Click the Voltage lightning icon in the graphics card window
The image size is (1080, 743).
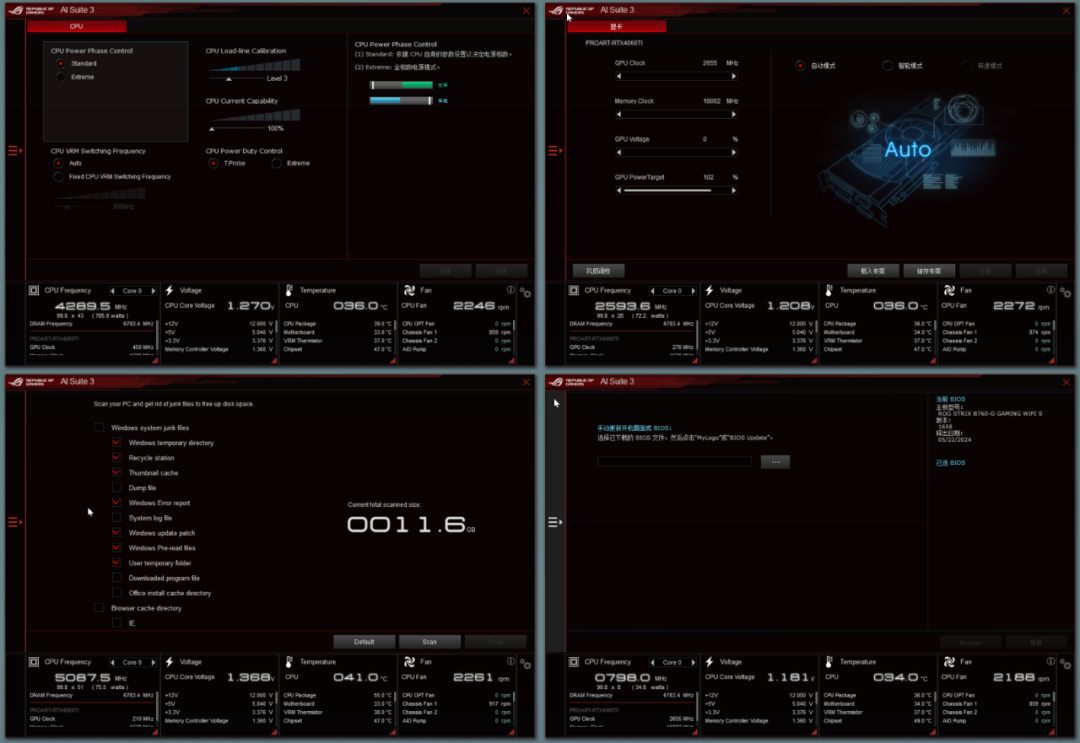click(x=709, y=291)
